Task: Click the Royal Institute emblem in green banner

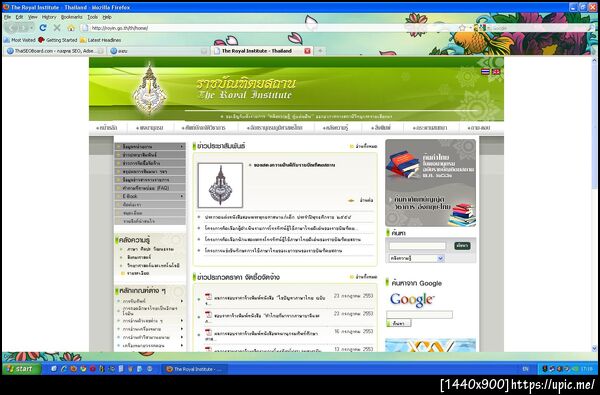Action: click(x=150, y=90)
